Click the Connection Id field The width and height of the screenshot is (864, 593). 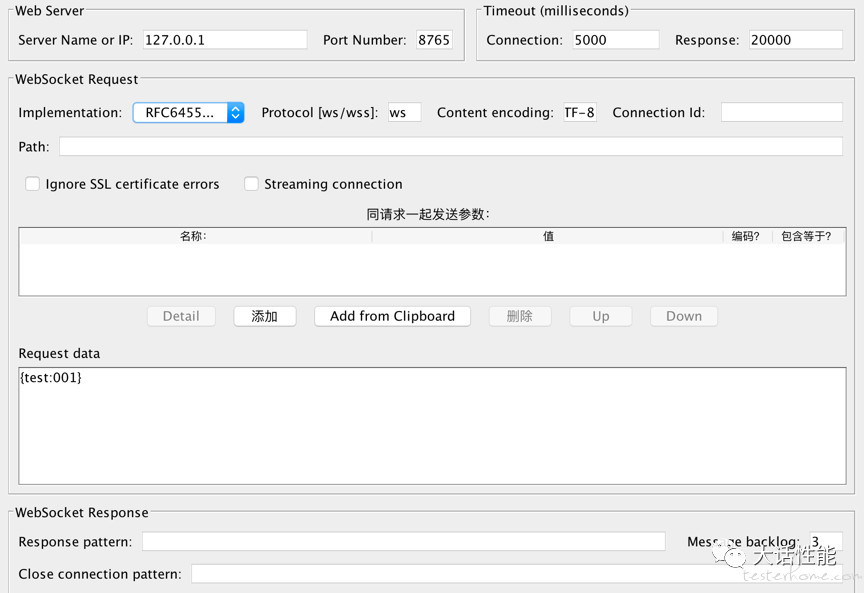781,112
